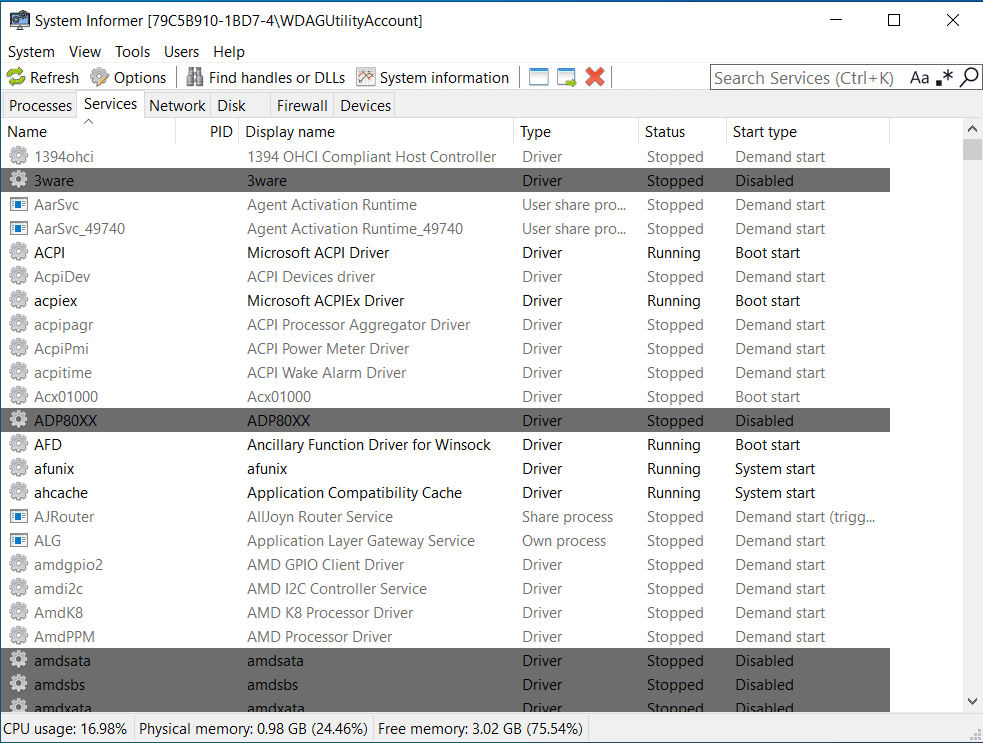The image size is (983, 743).
Task: Open Options via the gear icon
Action: (99, 77)
